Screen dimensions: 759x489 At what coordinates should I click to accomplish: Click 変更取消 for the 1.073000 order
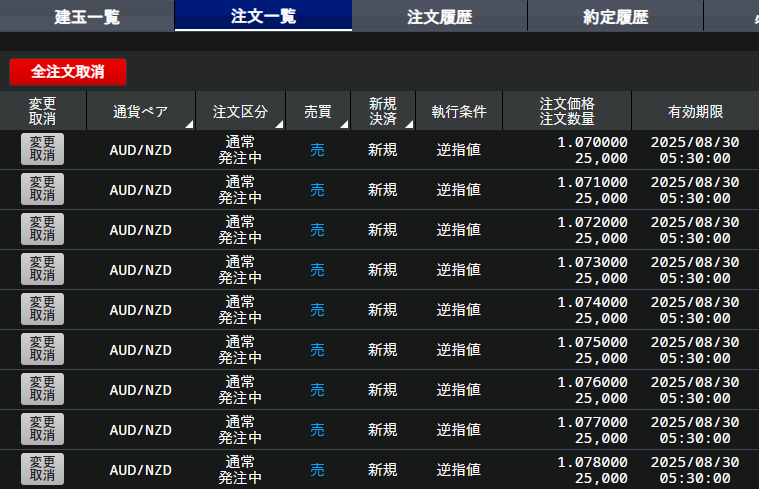pyautogui.click(x=43, y=269)
